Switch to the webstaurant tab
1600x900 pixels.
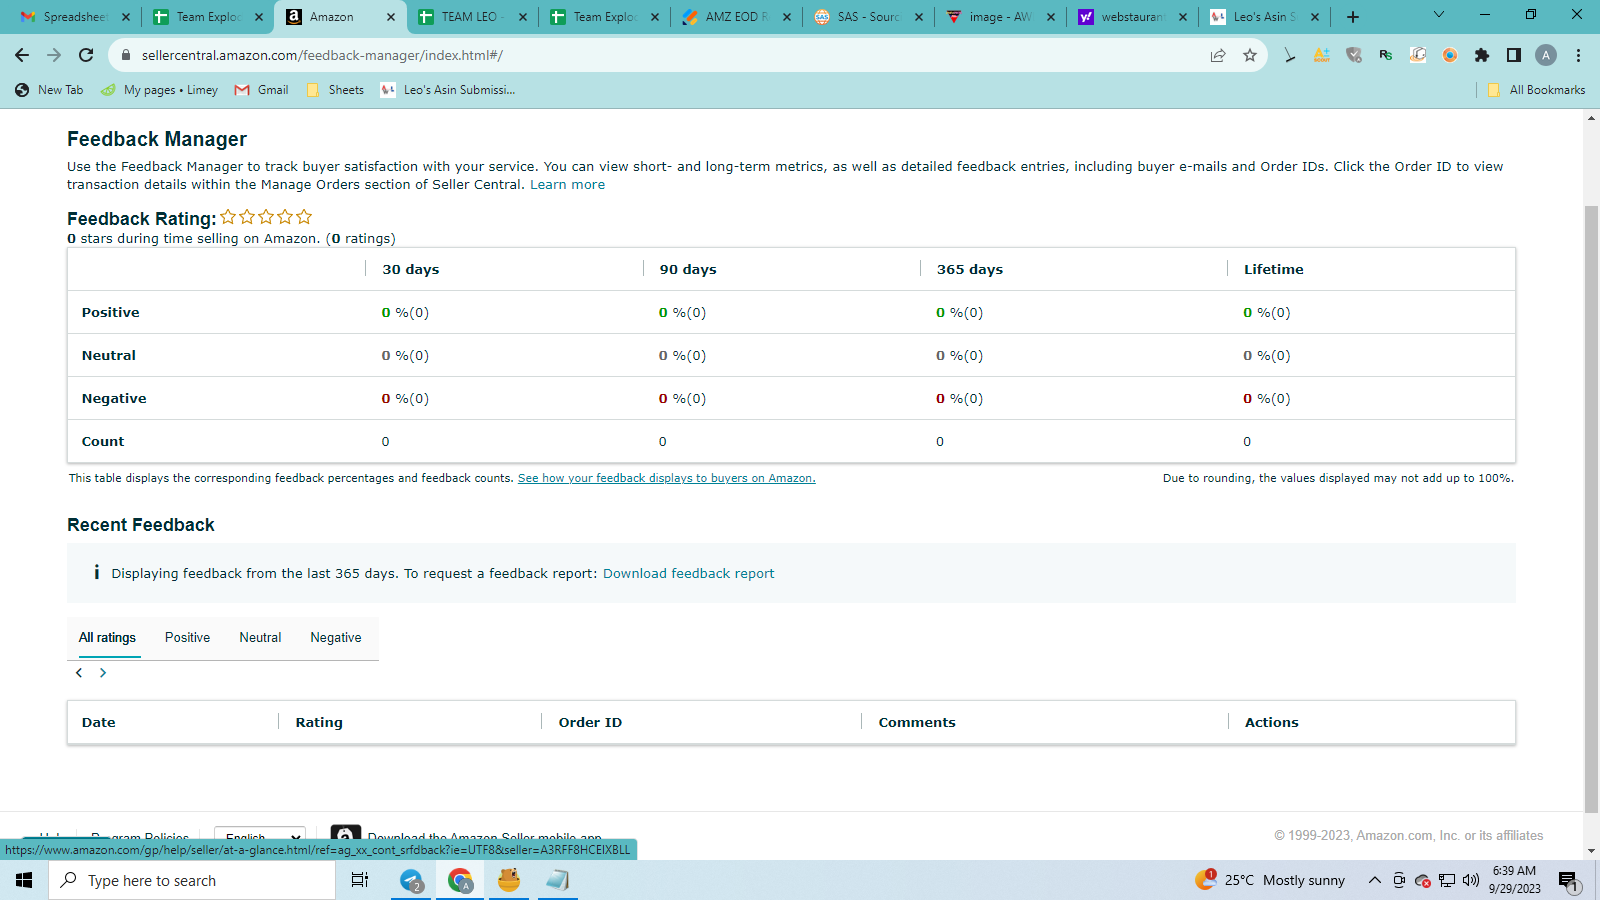tap(1132, 17)
